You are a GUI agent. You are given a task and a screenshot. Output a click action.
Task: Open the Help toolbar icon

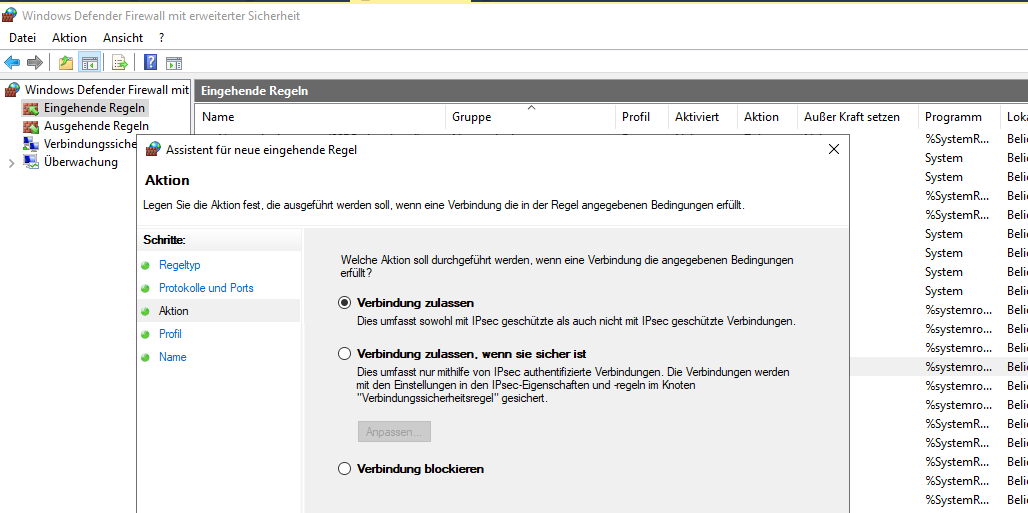[151, 62]
